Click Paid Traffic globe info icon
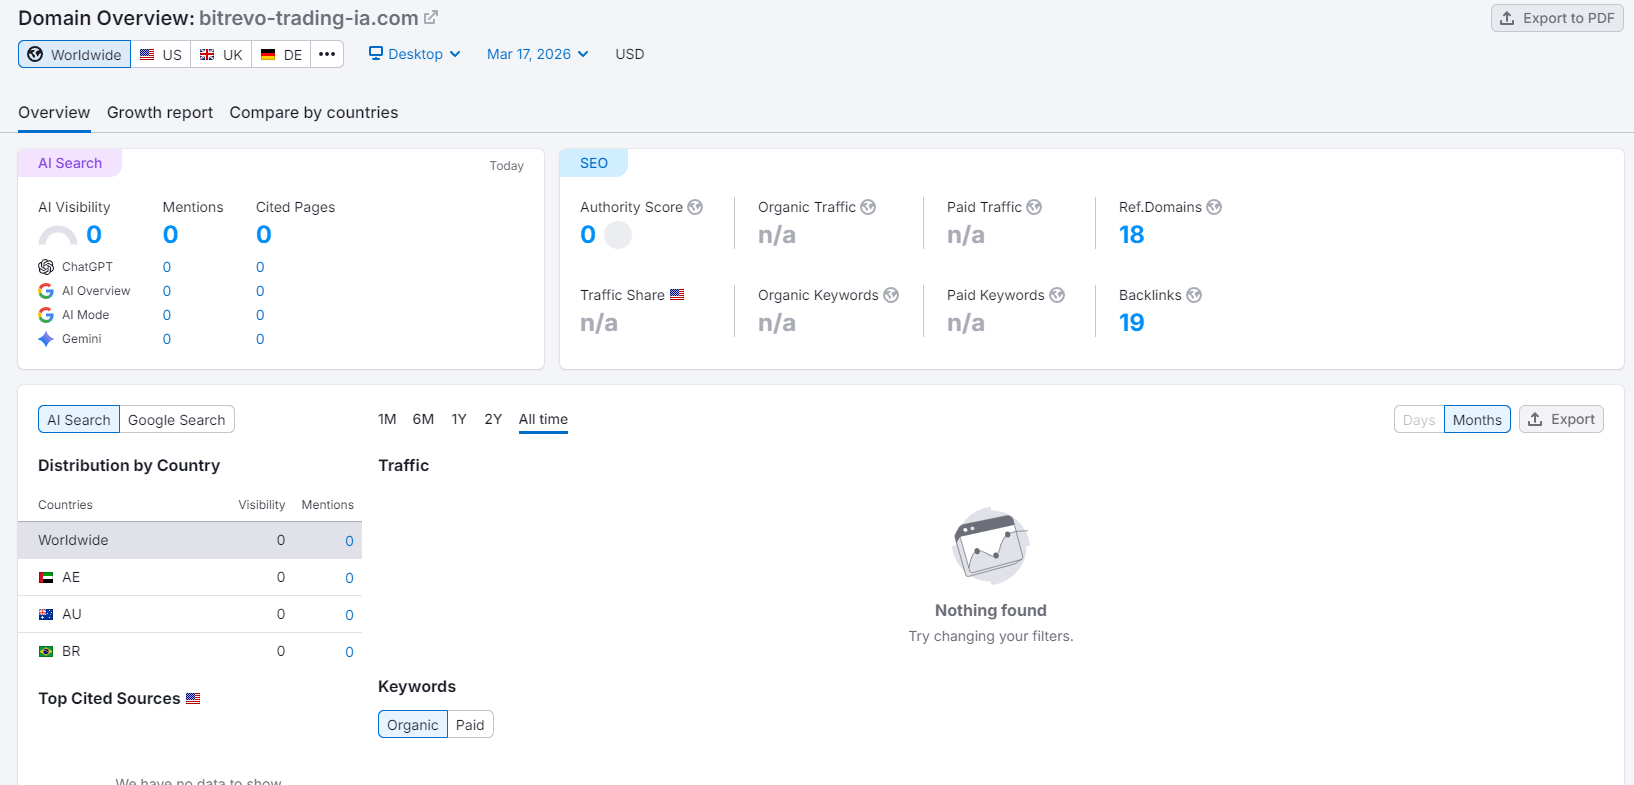Screen dimensions: 1634x785 [1034, 207]
